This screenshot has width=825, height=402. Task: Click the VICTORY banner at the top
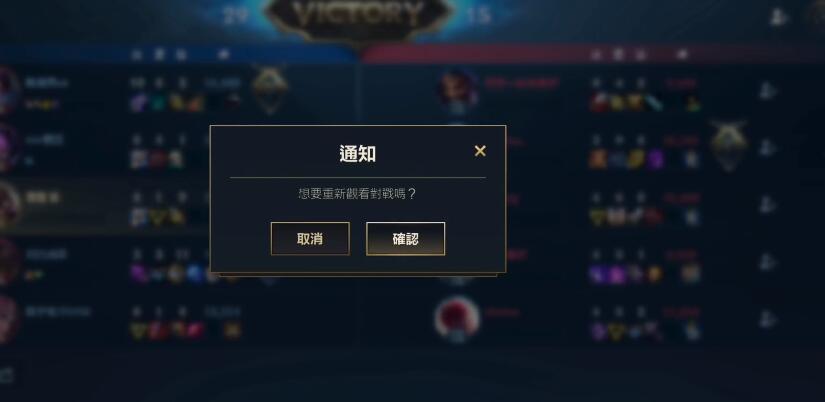[359, 18]
